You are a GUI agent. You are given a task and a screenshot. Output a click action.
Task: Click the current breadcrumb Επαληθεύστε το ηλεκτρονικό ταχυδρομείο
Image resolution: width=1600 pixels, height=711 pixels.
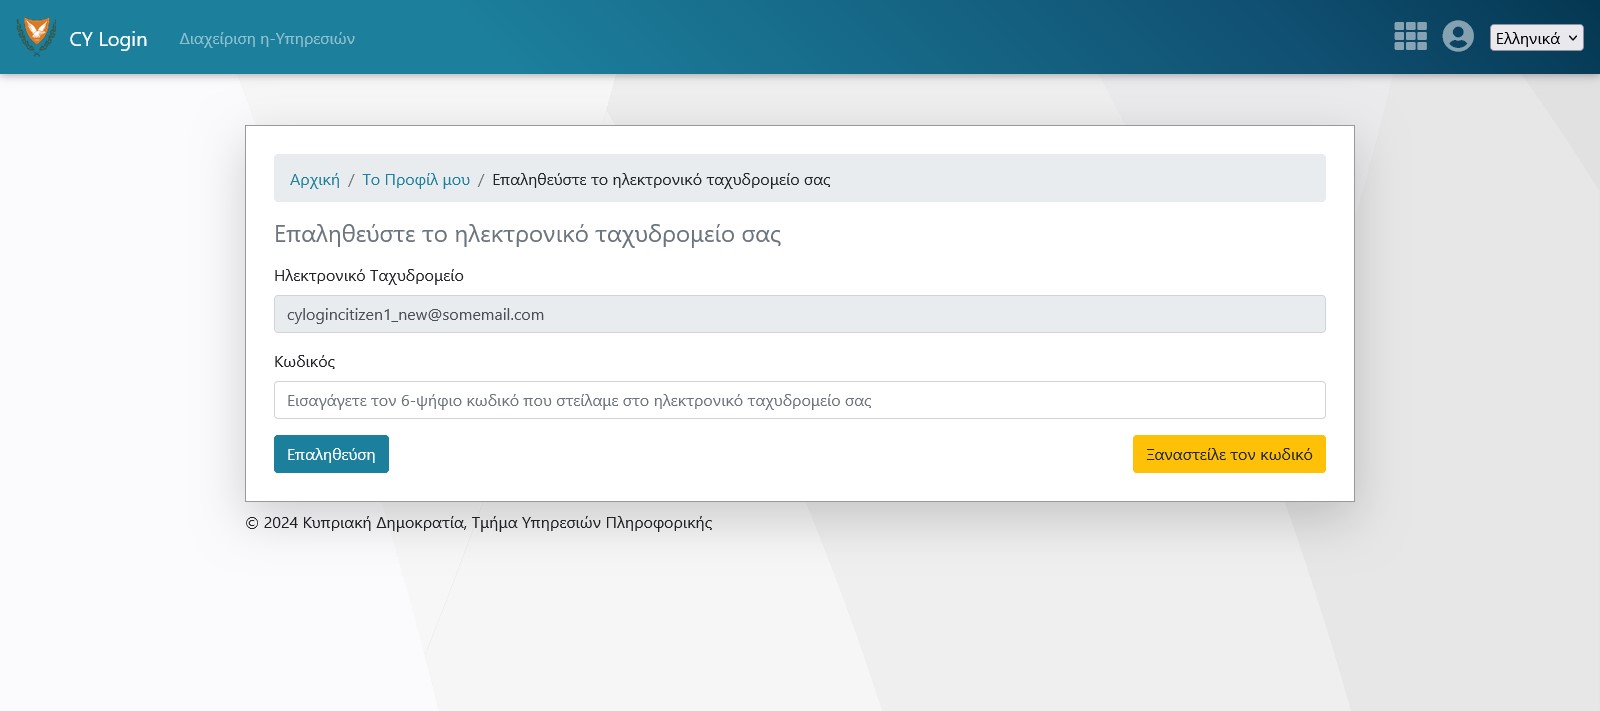(661, 180)
